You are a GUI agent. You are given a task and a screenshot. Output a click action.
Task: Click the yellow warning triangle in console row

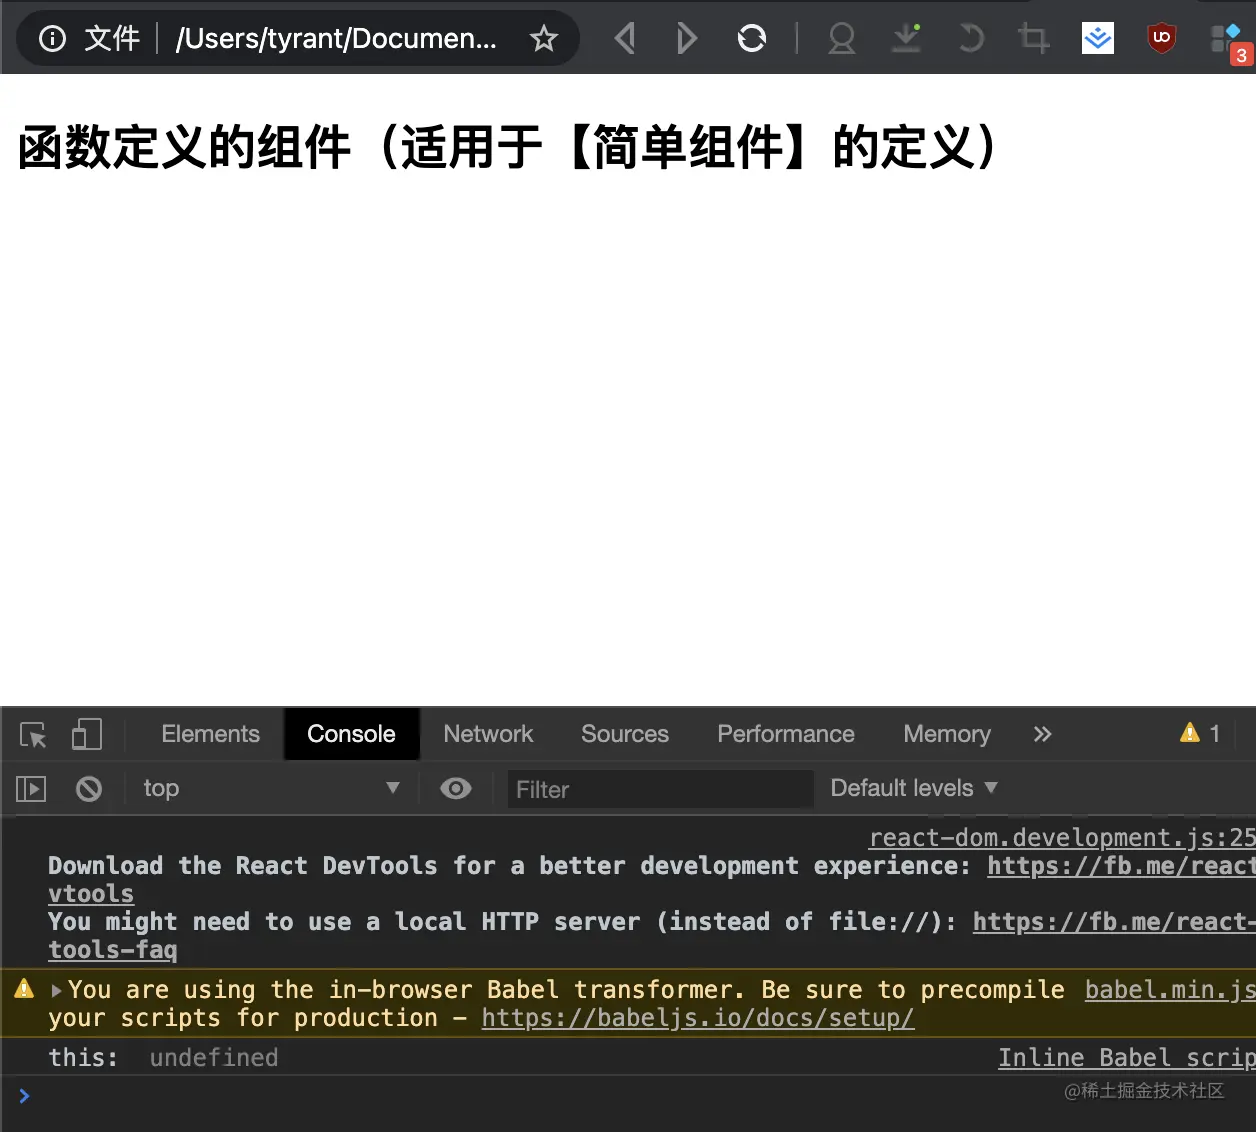(x=24, y=989)
